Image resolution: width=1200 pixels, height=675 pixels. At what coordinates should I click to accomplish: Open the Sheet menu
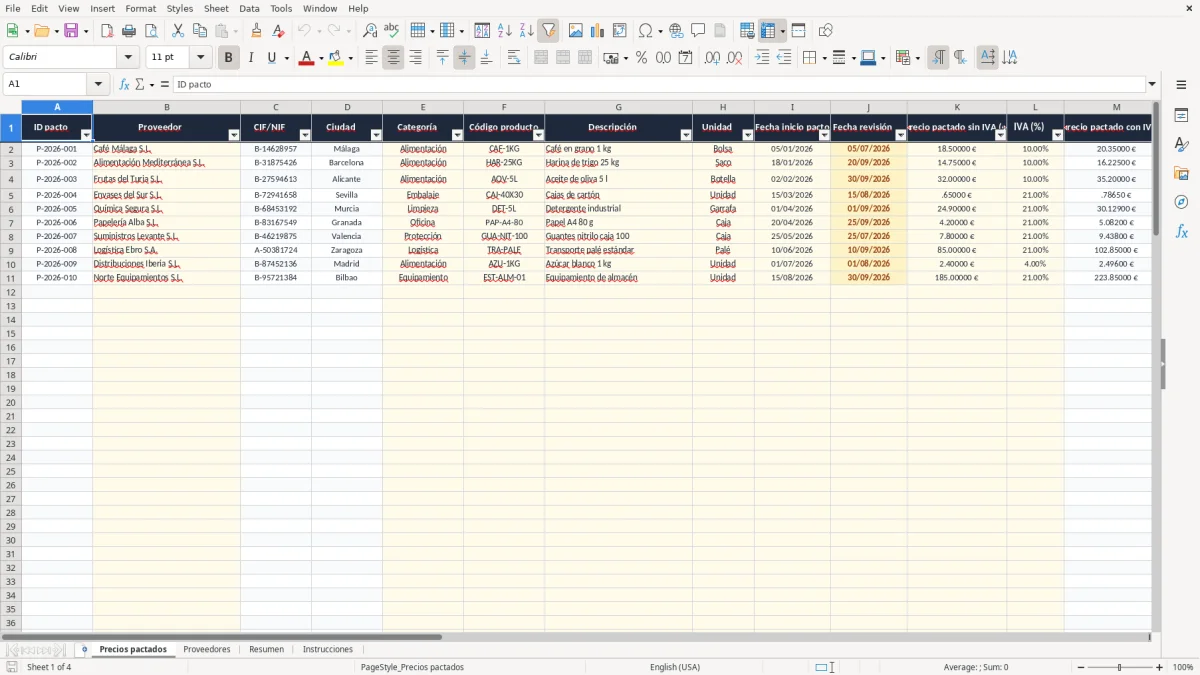click(216, 8)
